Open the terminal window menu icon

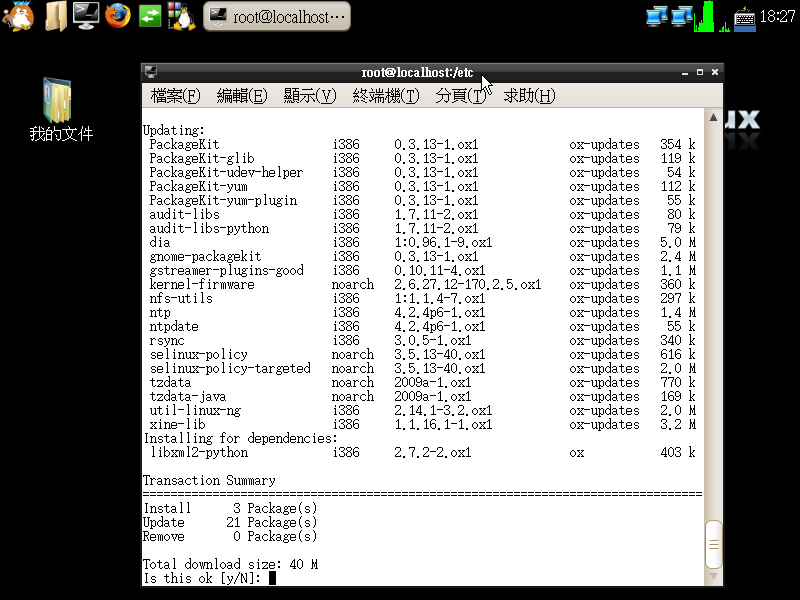pyautogui.click(x=150, y=72)
